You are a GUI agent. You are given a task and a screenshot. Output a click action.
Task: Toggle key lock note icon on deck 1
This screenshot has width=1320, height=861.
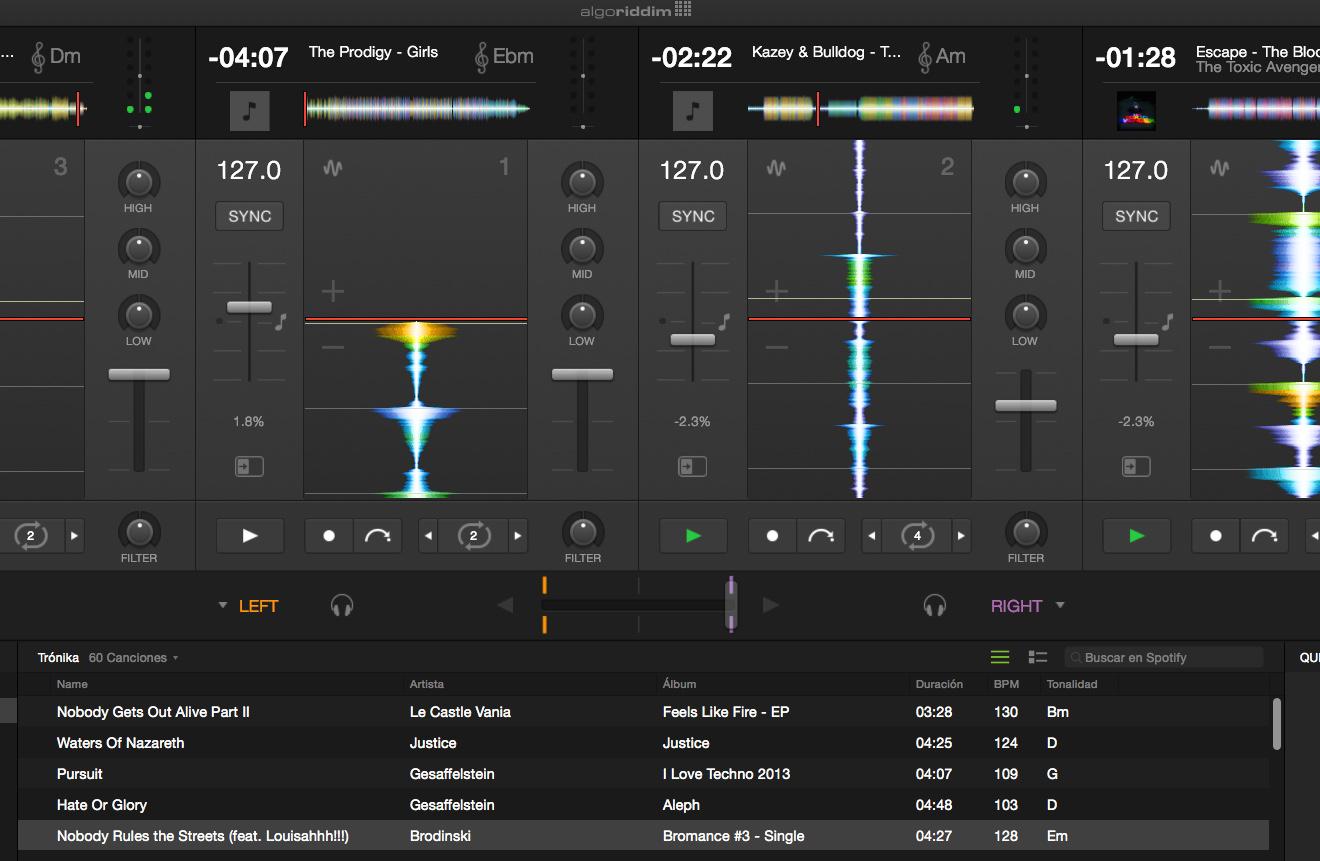click(280, 321)
